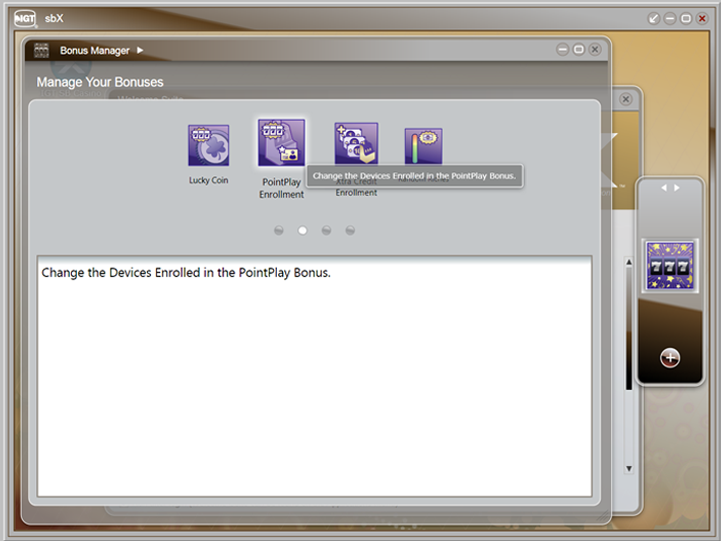Open the Xtra Credit Enrollment icon

point(356,143)
